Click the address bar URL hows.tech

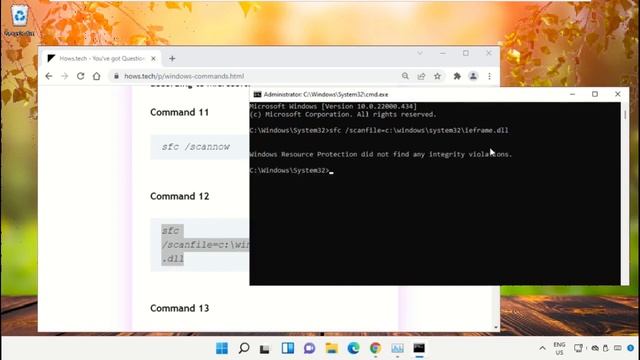(184, 76)
